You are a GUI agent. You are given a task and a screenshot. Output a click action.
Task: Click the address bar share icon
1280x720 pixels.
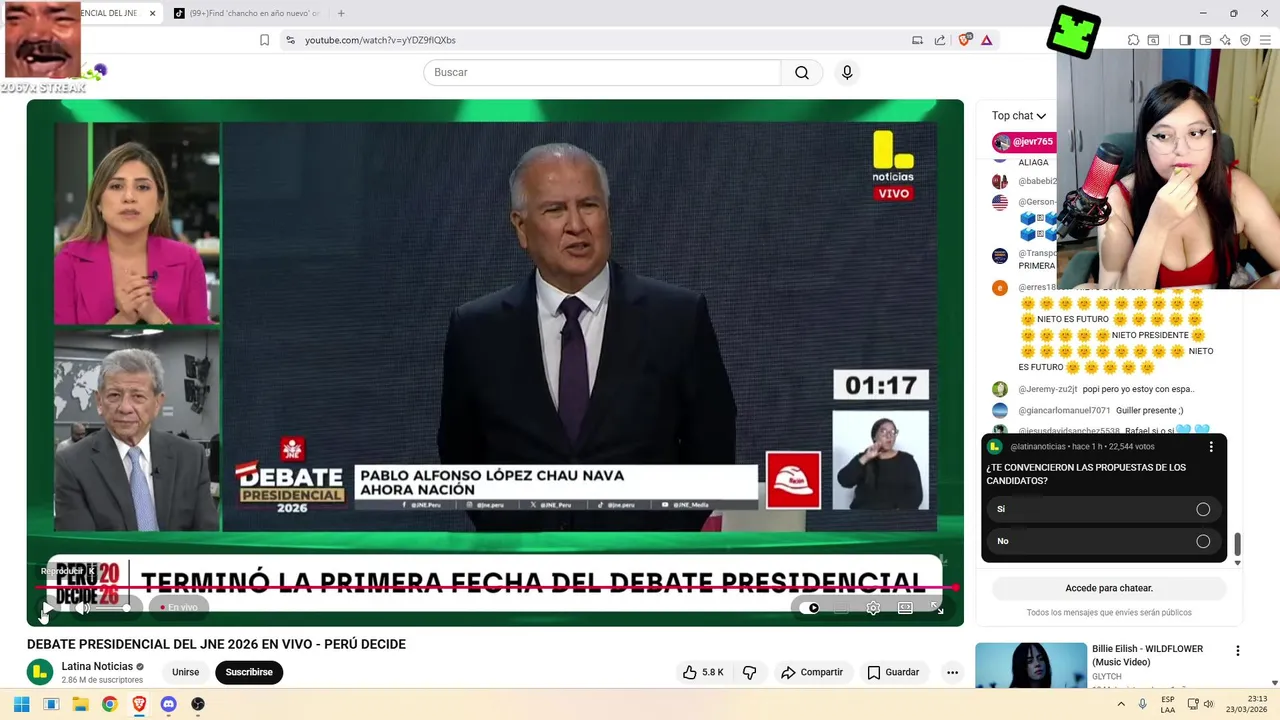pos(940,40)
